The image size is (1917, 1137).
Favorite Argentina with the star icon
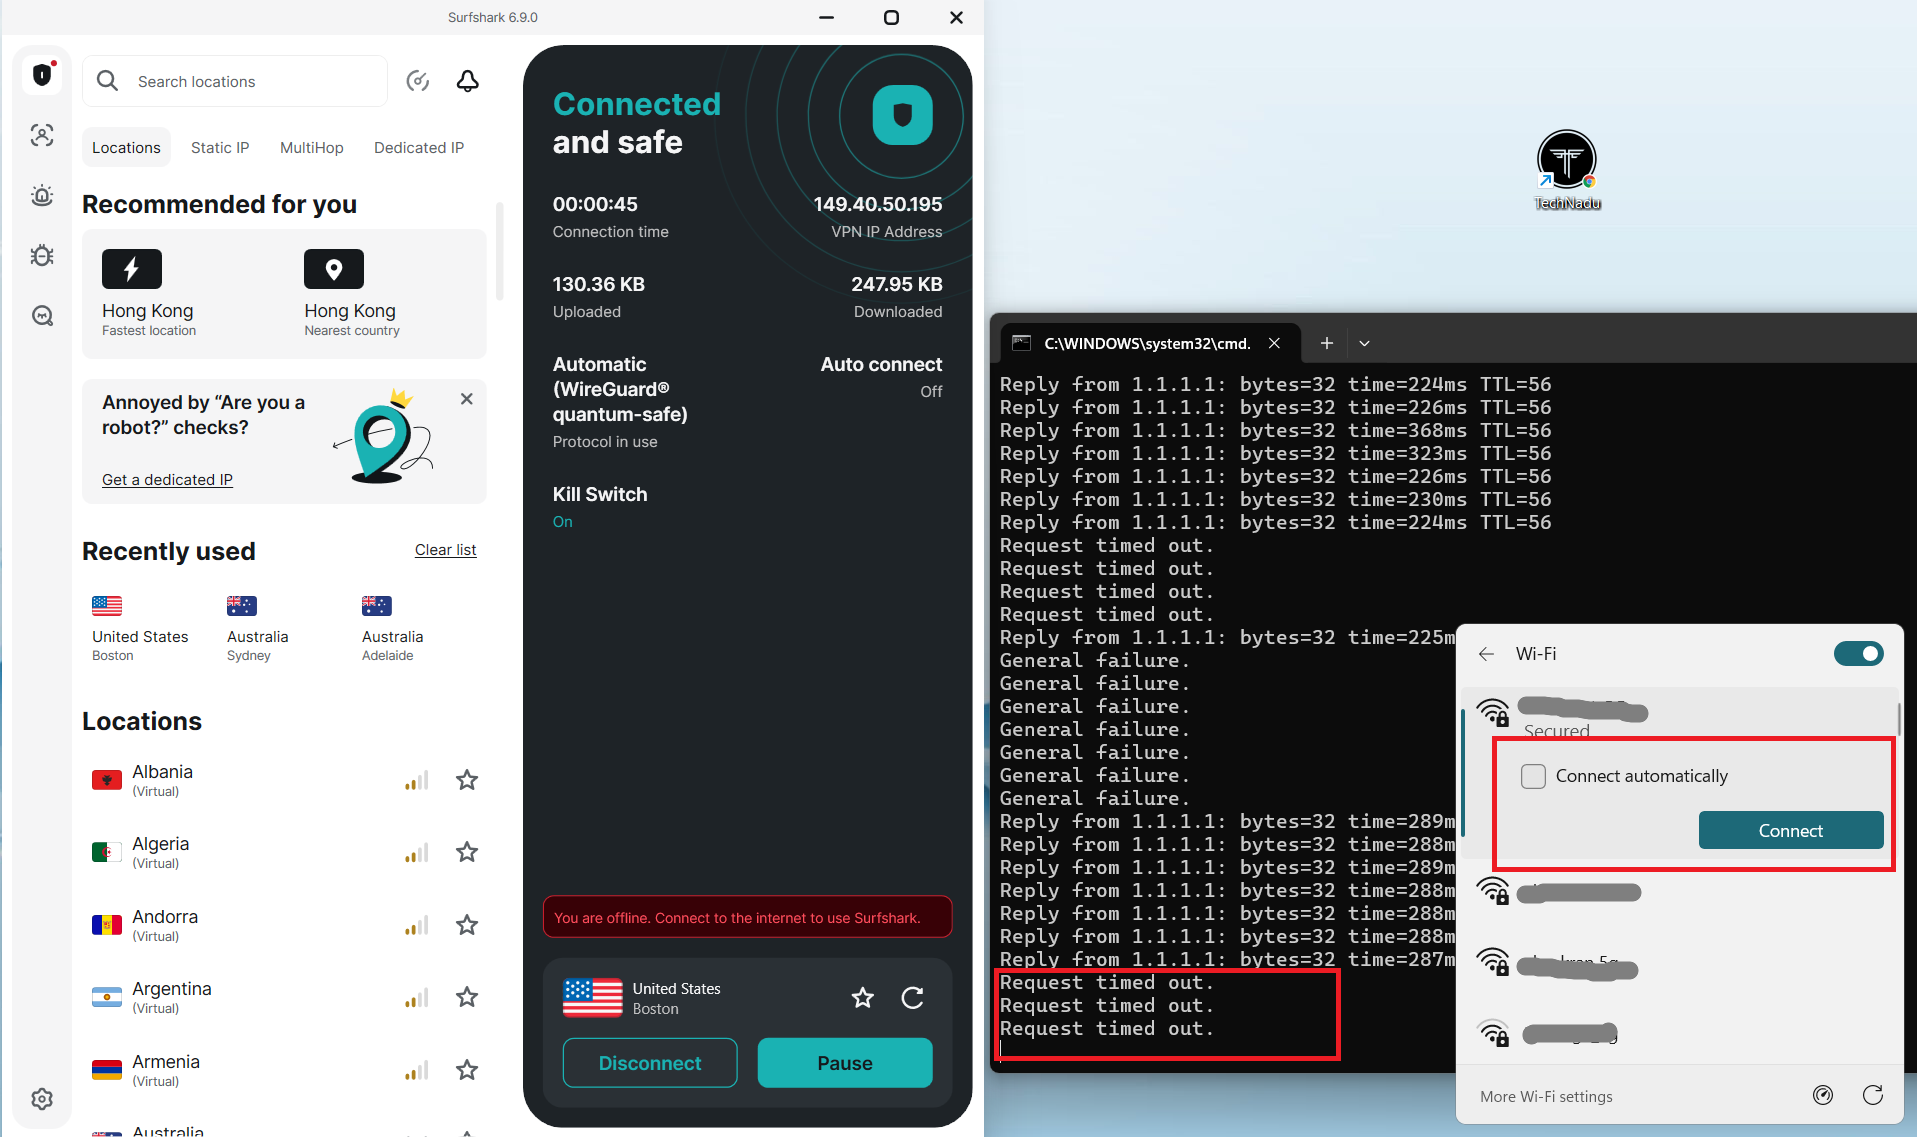[x=467, y=997]
